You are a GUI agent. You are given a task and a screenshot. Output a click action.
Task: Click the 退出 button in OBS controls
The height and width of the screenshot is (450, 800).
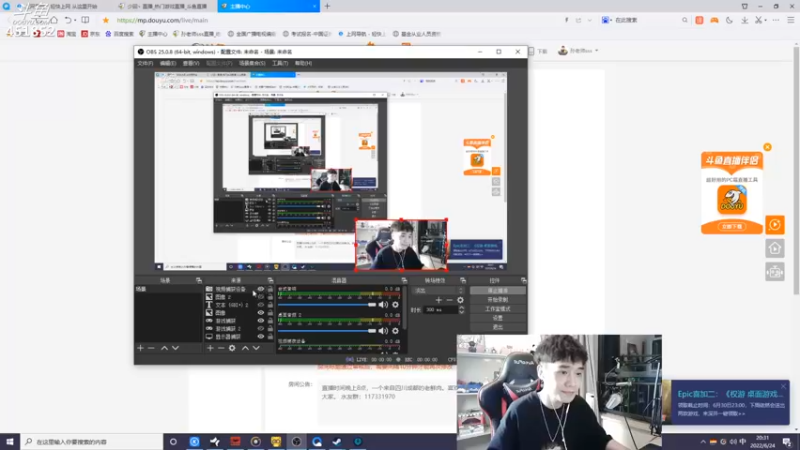[x=497, y=327]
